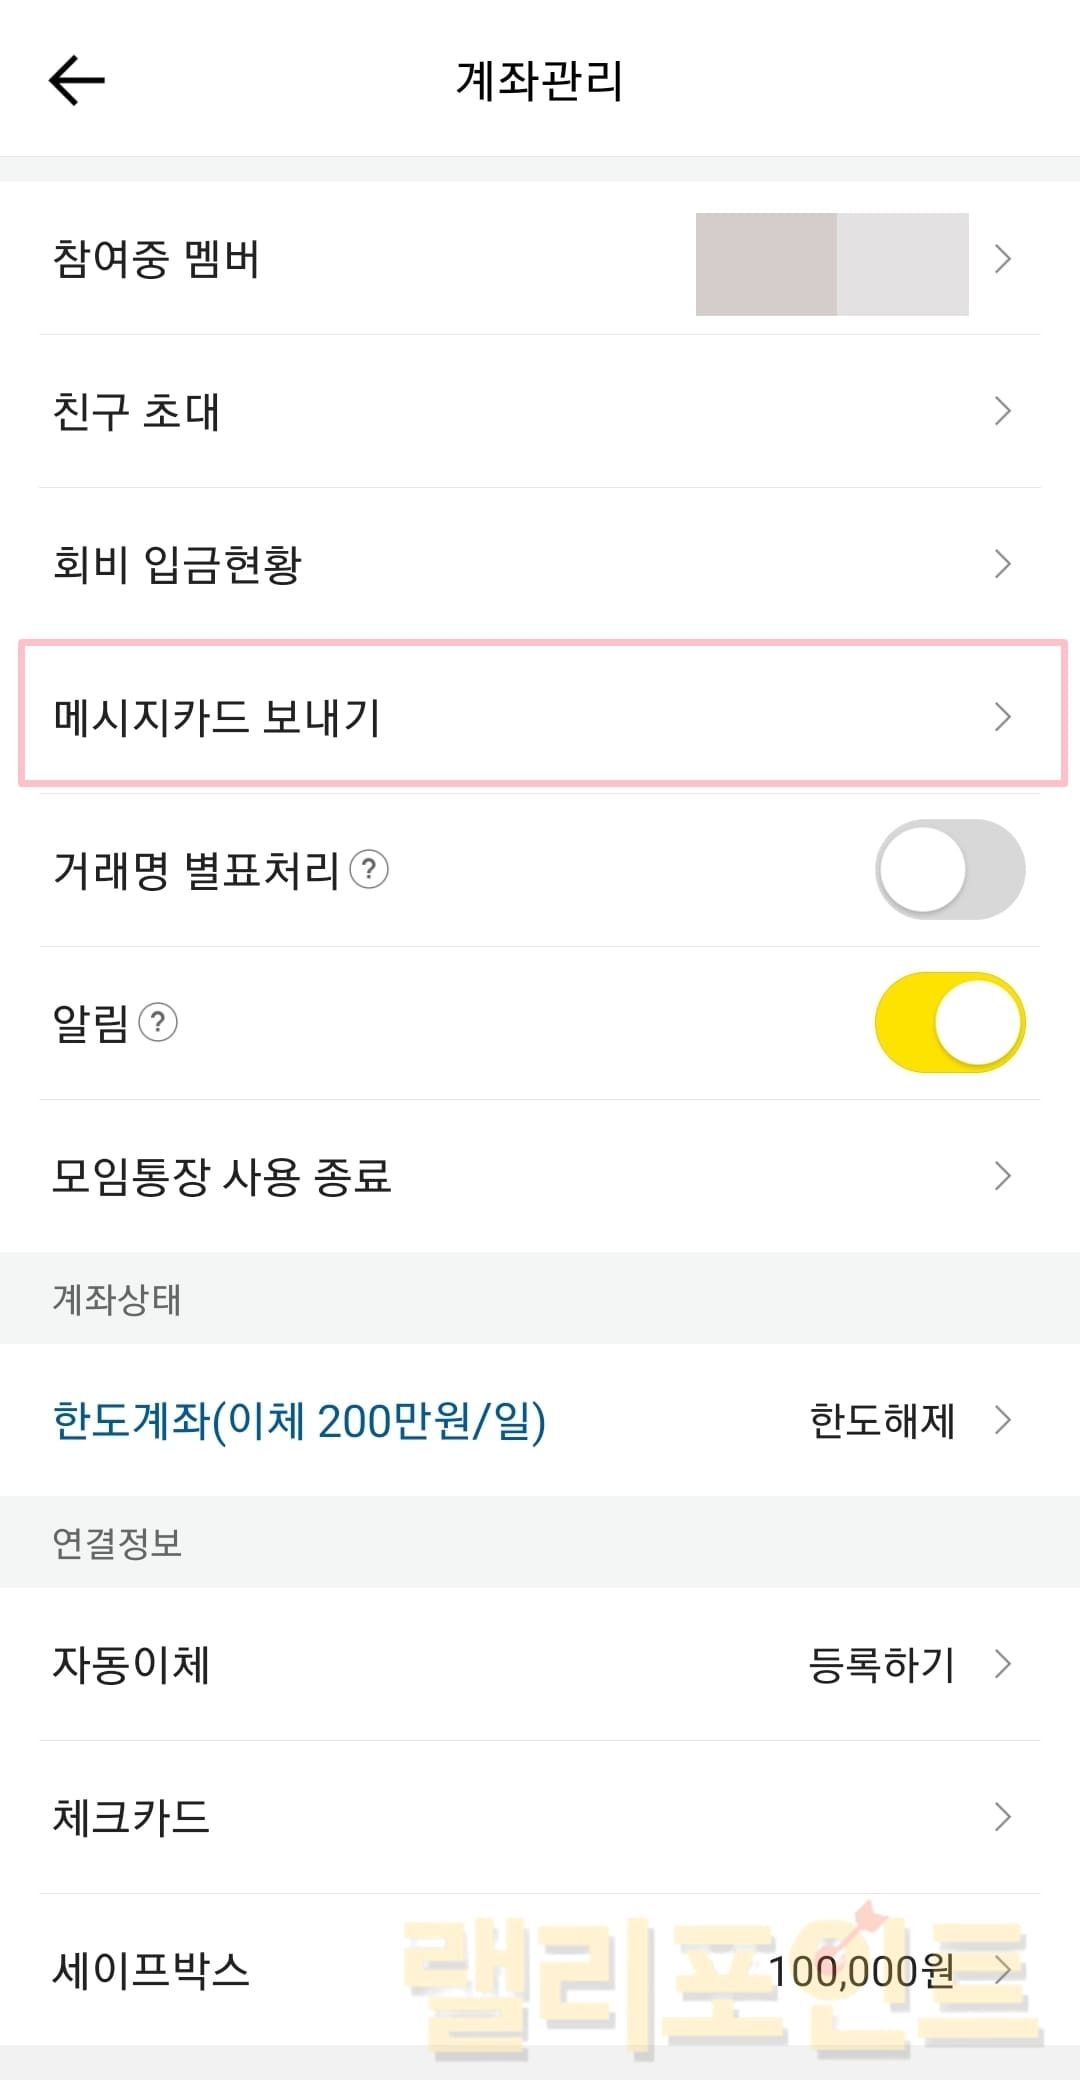The image size is (1080, 2080).
Task: Click help icon next to 알림
Action: coord(158,1023)
